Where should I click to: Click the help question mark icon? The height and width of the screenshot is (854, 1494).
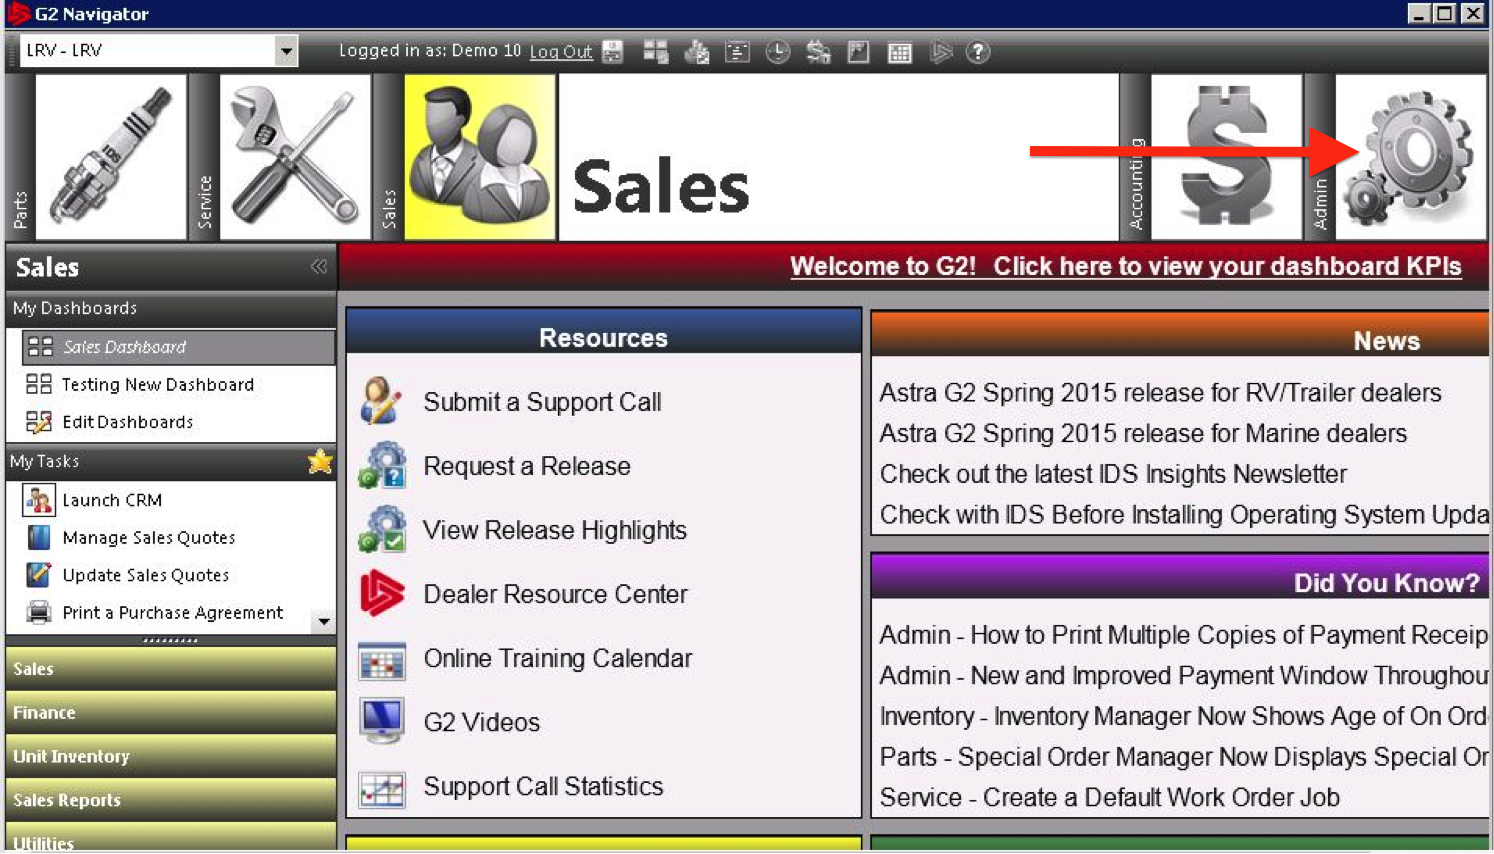point(978,52)
